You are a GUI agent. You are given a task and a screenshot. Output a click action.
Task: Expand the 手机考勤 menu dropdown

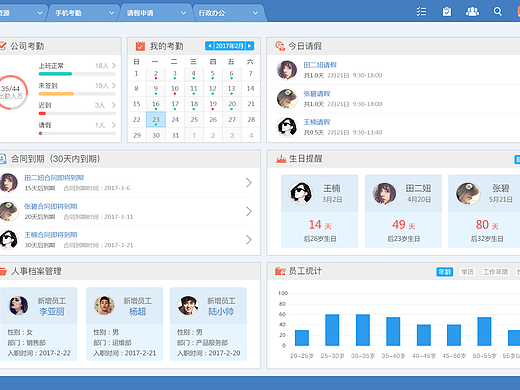pyautogui.click(x=111, y=13)
